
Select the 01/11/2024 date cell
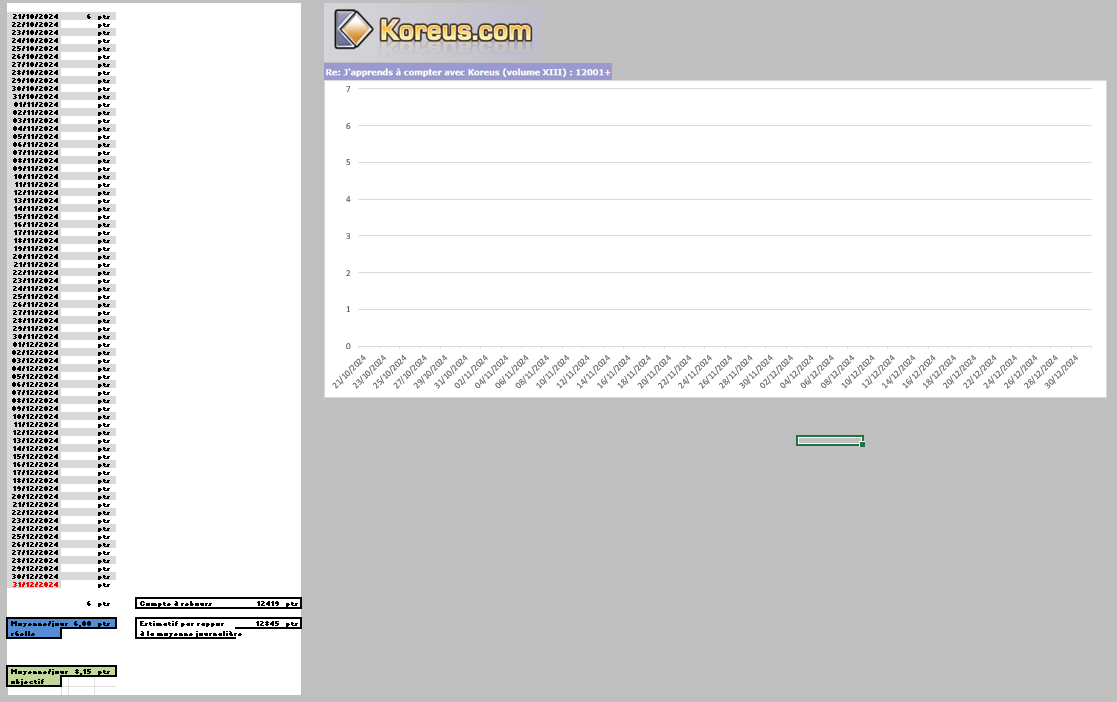(35, 105)
